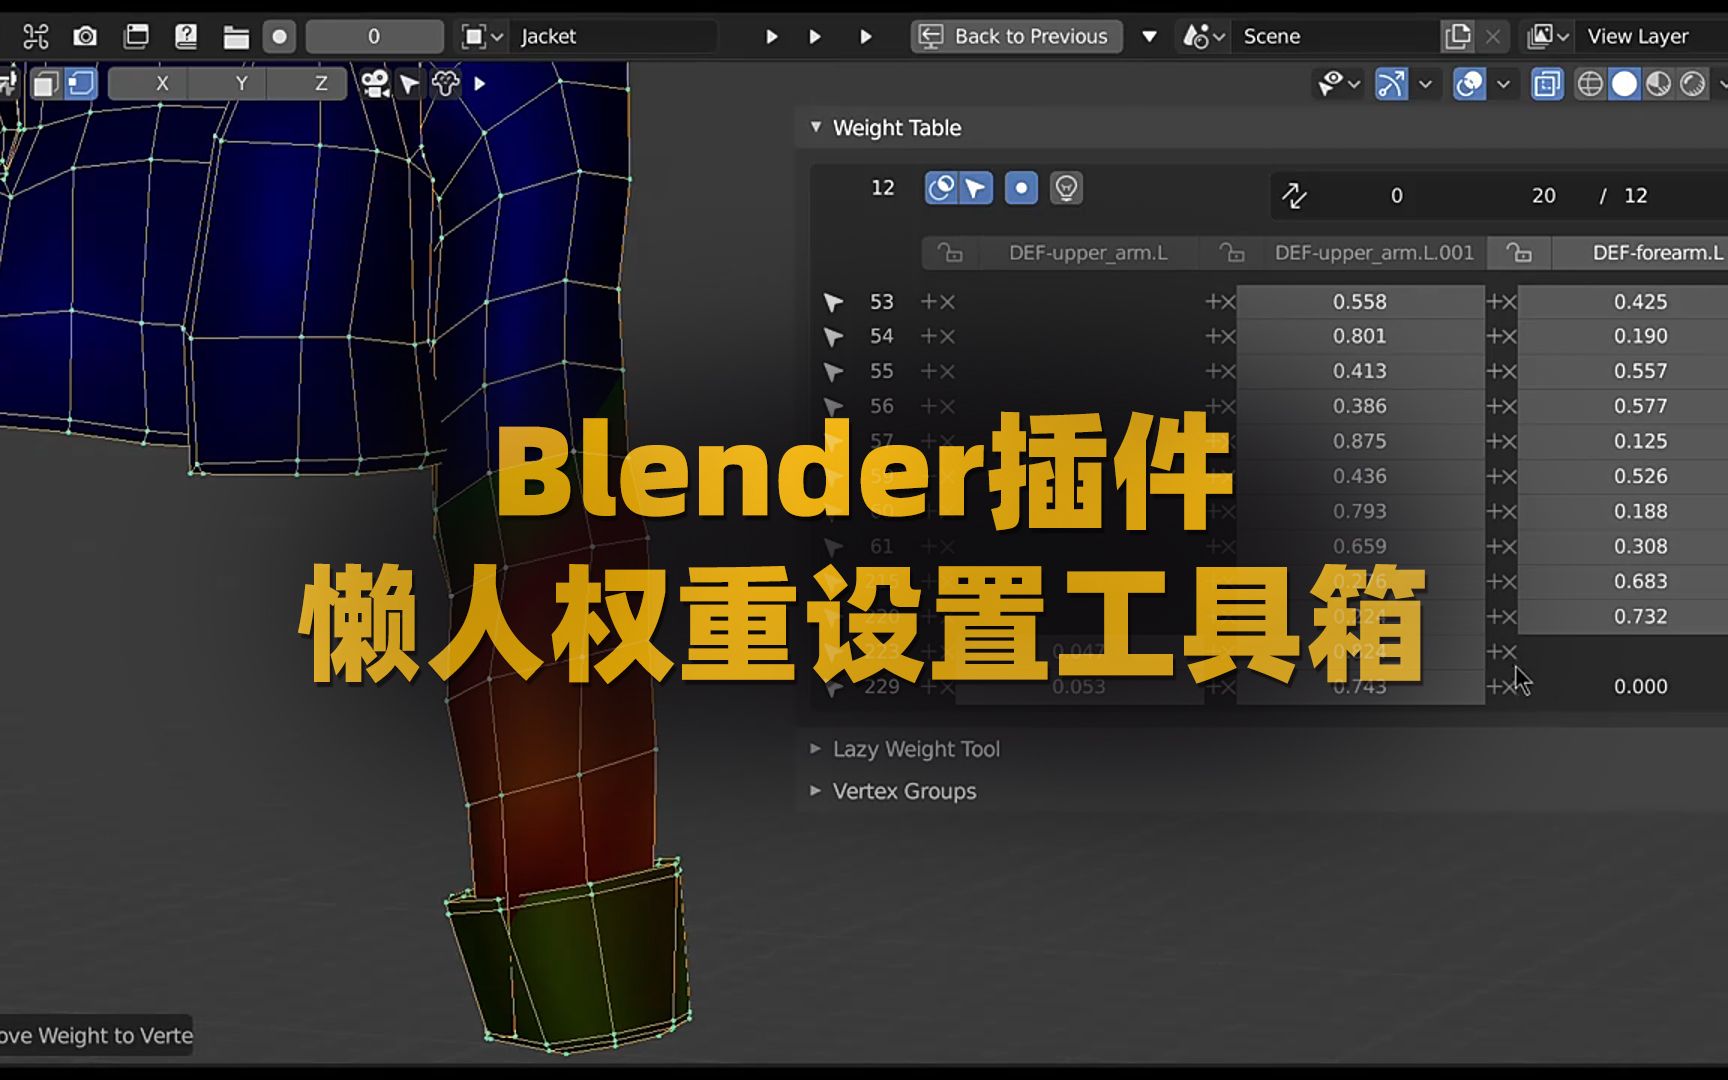The image size is (1728, 1080).
Task: Open the help manual icon
Action: [x=186, y=37]
